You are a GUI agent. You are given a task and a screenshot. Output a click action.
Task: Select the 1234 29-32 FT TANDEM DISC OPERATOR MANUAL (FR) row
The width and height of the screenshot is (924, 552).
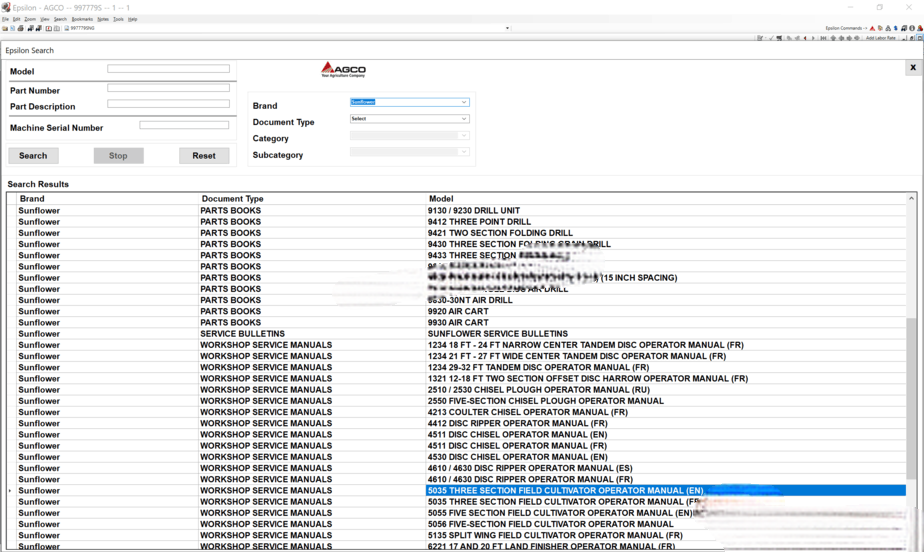point(461,367)
